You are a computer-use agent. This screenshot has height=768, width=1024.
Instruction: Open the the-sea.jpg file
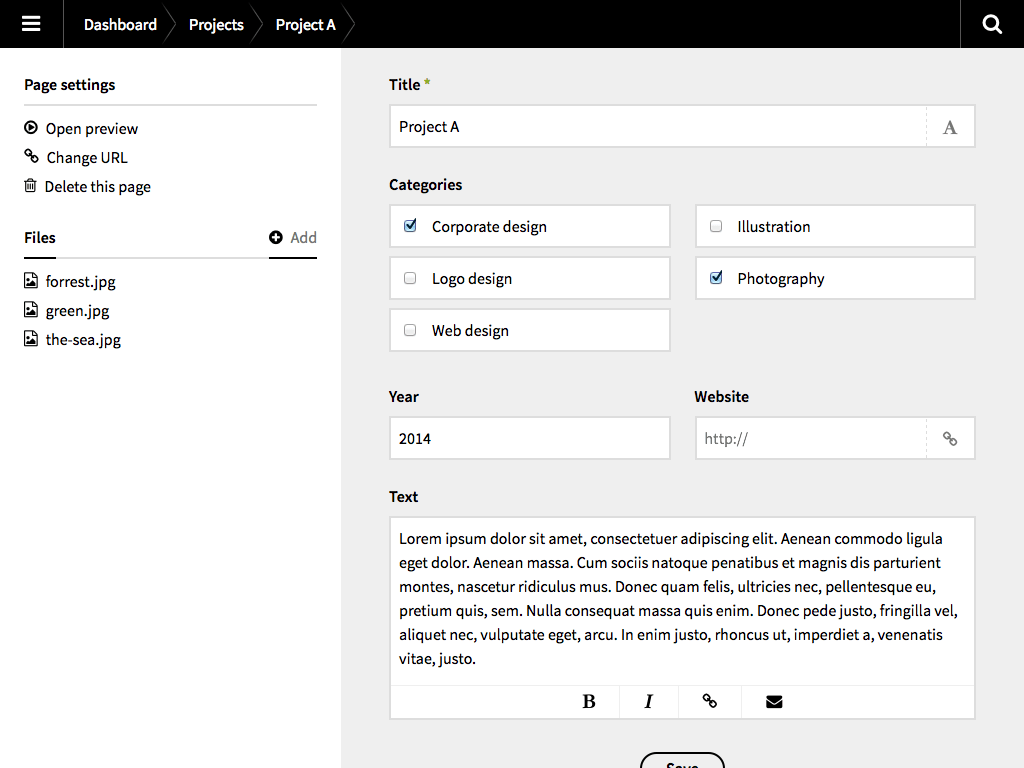click(84, 340)
